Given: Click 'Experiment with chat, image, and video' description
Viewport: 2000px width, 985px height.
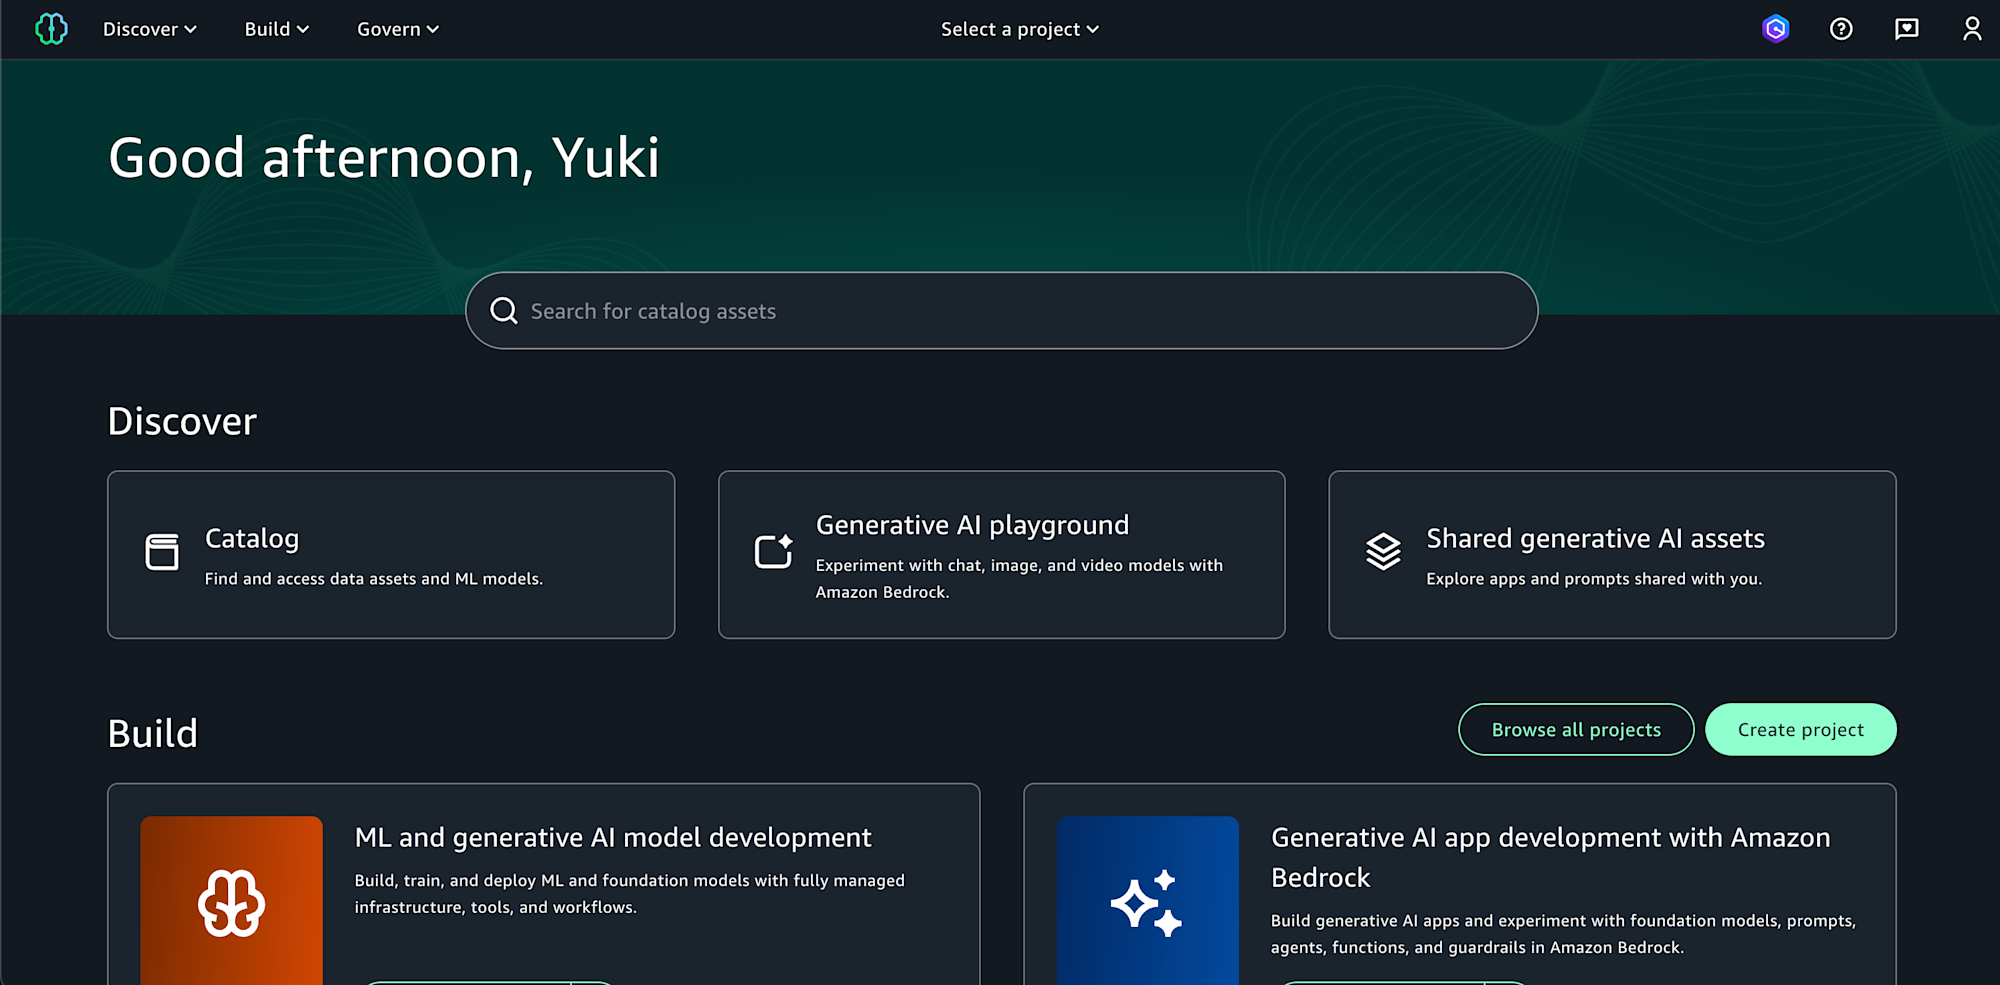Looking at the screenshot, I should [1019, 579].
